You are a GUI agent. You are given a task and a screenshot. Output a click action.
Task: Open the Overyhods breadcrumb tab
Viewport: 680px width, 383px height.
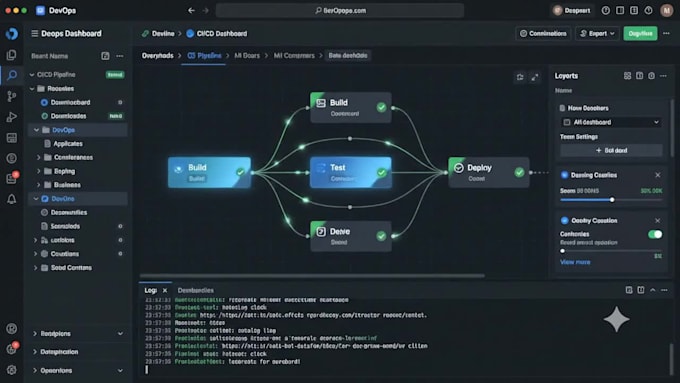coord(157,56)
